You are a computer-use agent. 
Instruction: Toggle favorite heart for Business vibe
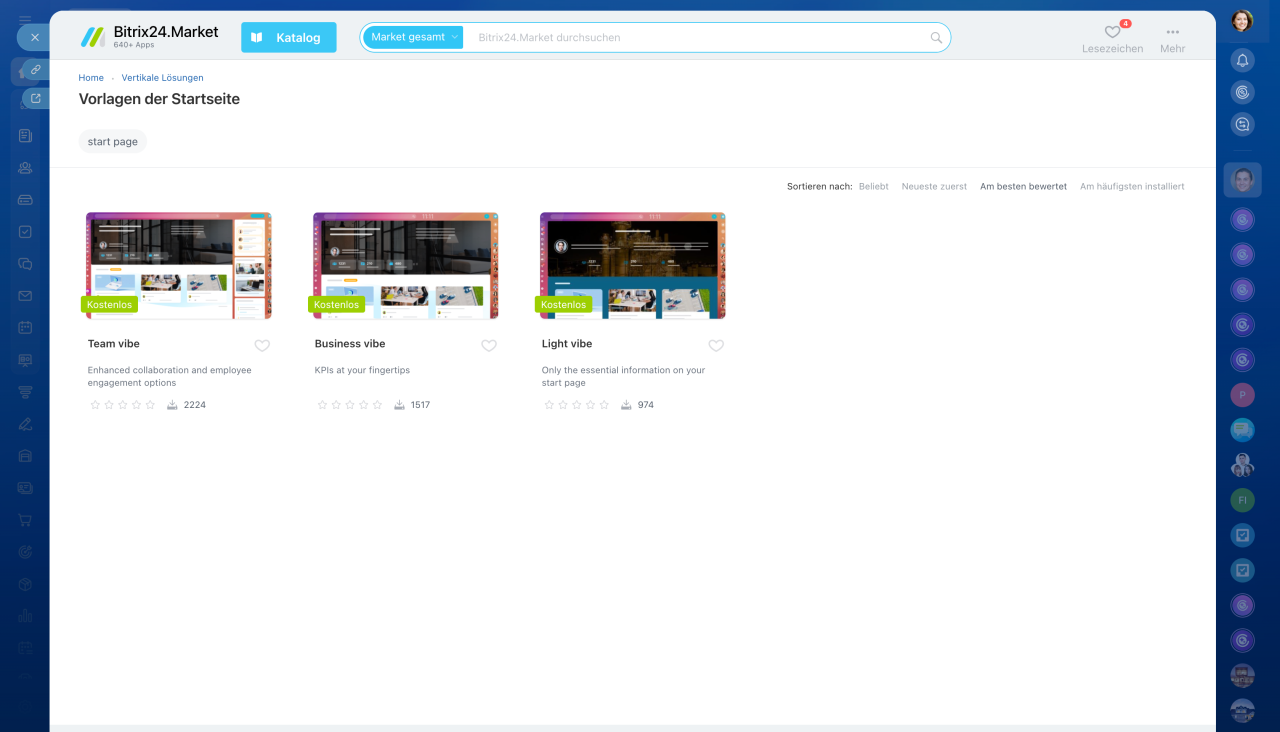tap(489, 346)
